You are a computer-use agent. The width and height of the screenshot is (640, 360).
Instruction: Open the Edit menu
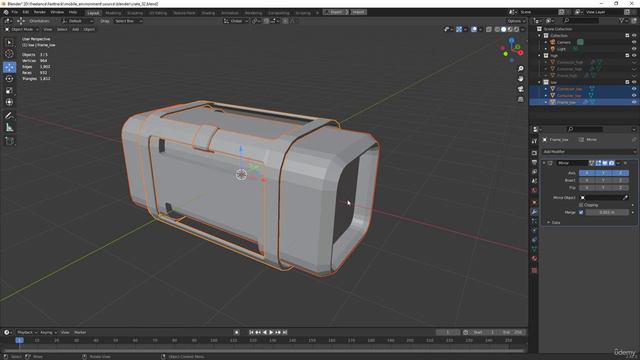[x=26, y=12]
